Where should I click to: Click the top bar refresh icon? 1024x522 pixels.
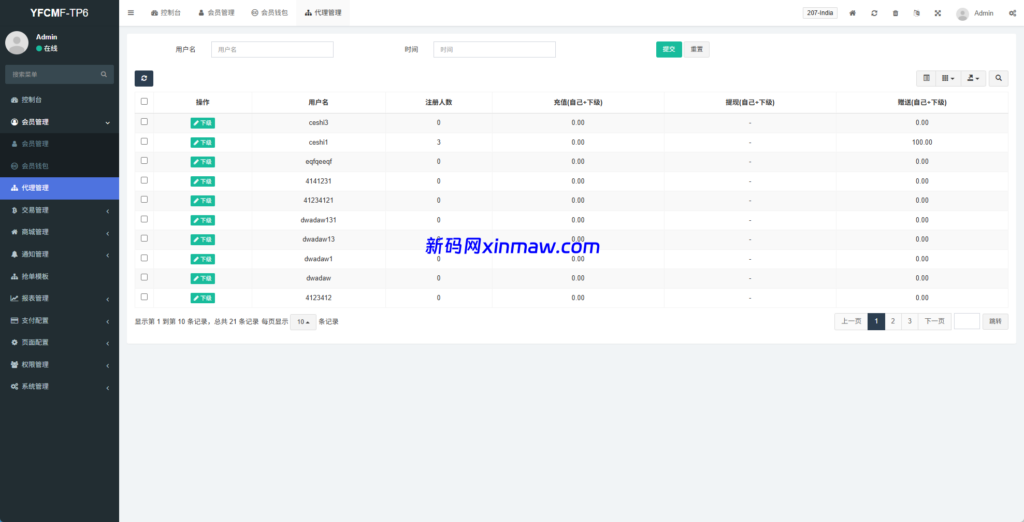pos(874,13)
